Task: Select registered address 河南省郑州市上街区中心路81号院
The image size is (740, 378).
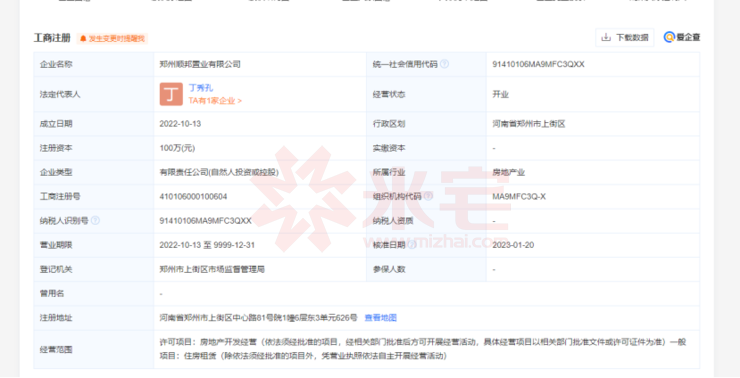Action: point(258,318)
